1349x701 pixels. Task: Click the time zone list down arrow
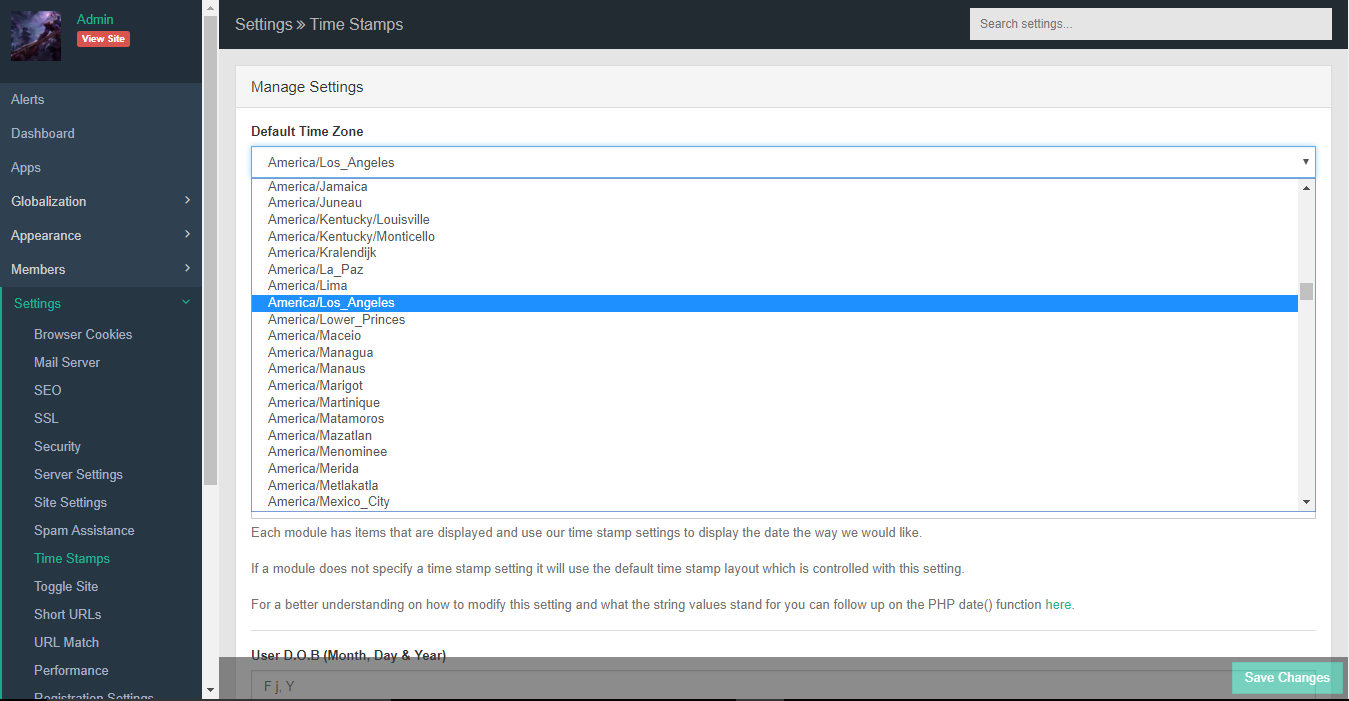point(1306,502)
